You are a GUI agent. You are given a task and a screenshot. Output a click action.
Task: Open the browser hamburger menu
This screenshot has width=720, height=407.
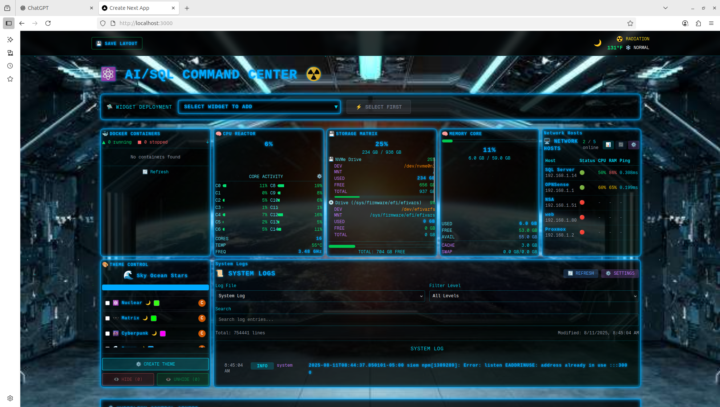click(x=711, y=23)
